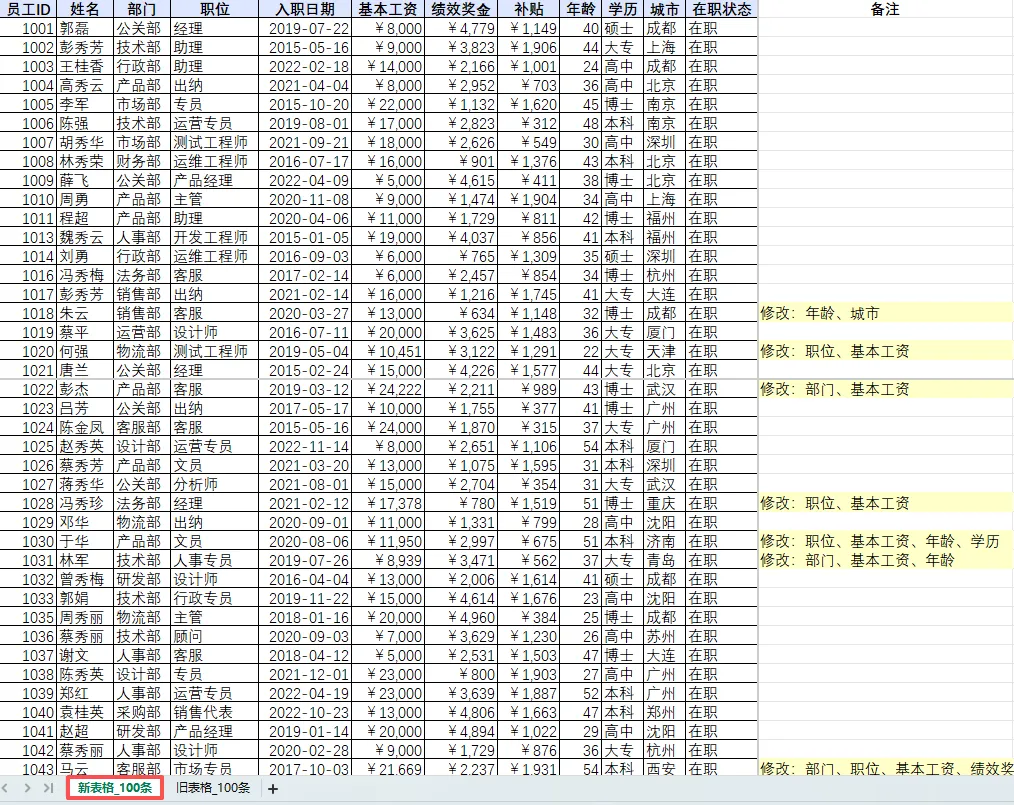Select the salary cell ￥21,669
1014x805 pixels.
click(x=387, y=768)
